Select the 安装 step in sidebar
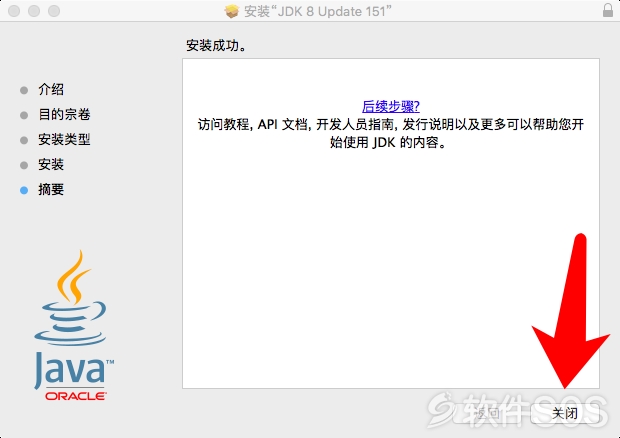This screenshot has width=620, height=438. [x=51, y=164]
